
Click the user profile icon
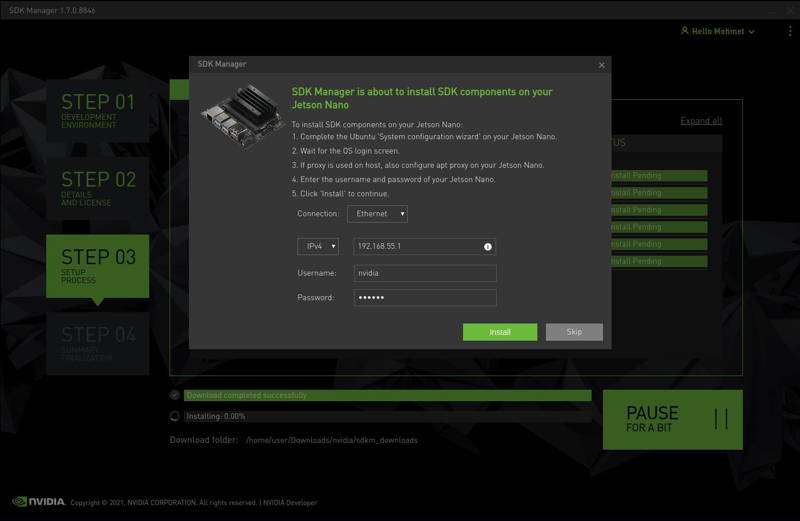pos(685,31)
